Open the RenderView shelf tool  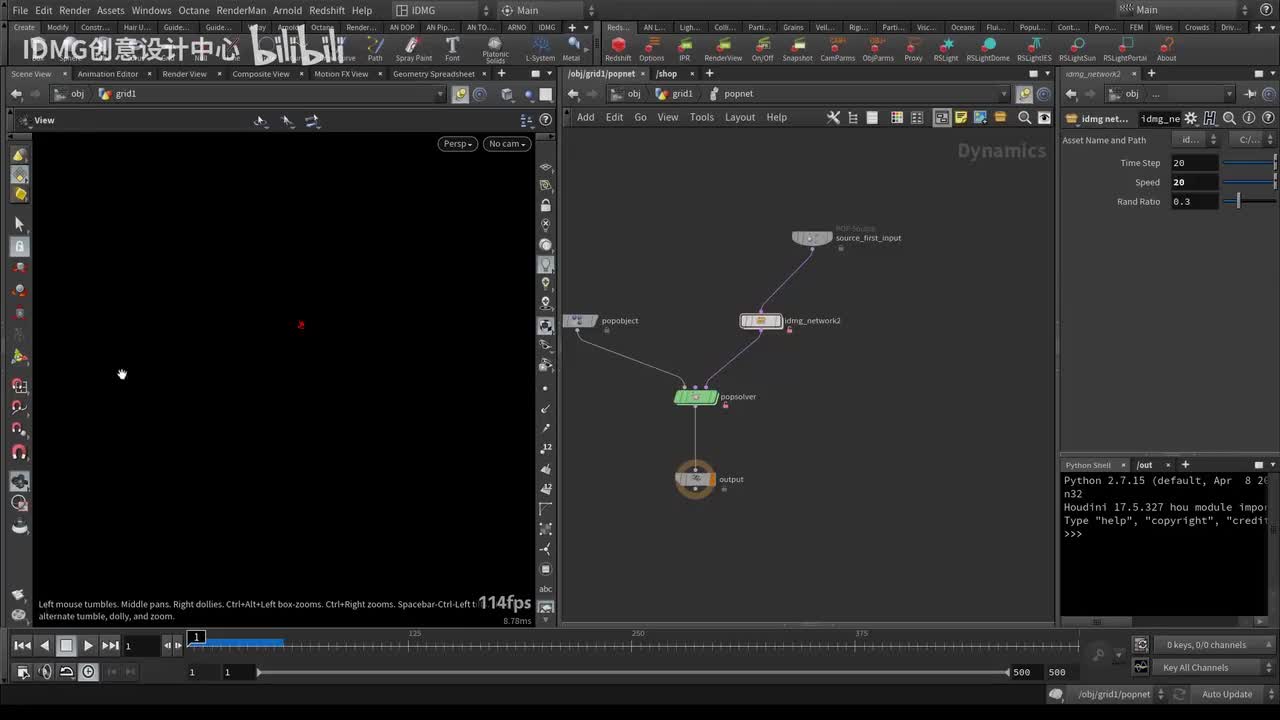(x=723, y=46)
